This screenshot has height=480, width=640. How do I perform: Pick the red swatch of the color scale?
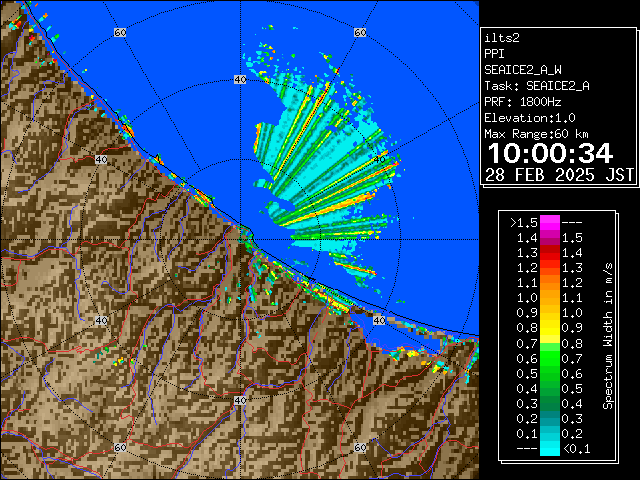tap(550, 253)
